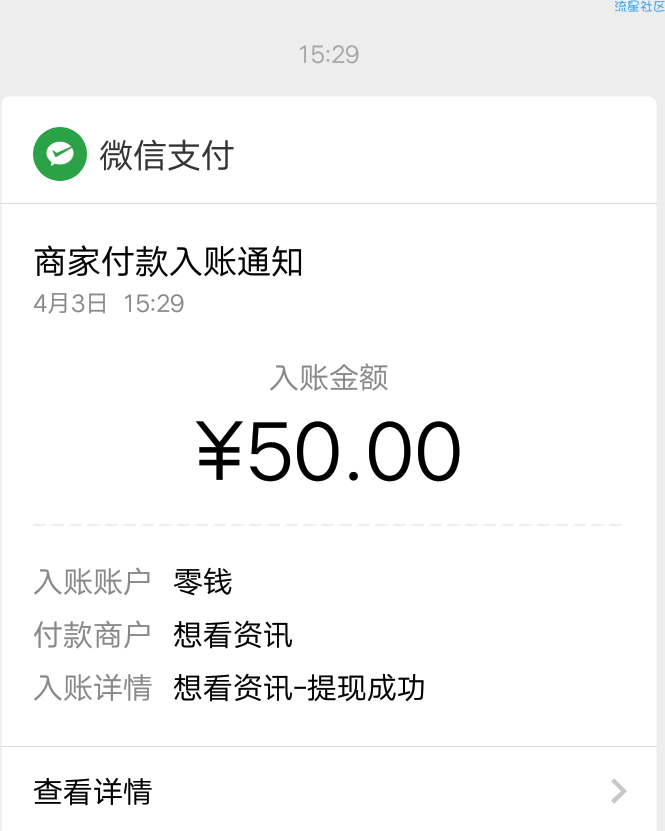Viewport: 665px width, 831px height.
Task: Click the 4月3日 15:29 date line
Action: pos(109,304)
